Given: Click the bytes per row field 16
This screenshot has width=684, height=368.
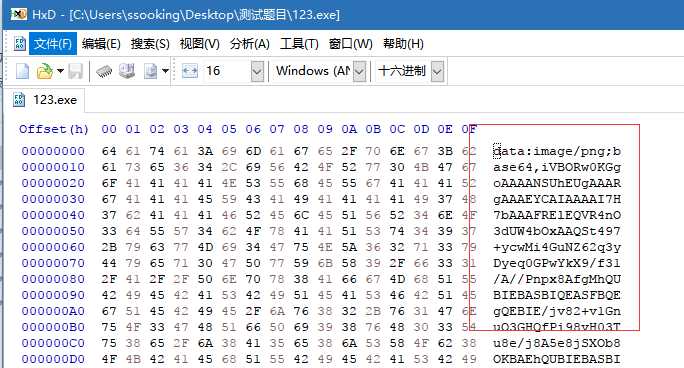Looking at the screenshot, I should (226, 71).
